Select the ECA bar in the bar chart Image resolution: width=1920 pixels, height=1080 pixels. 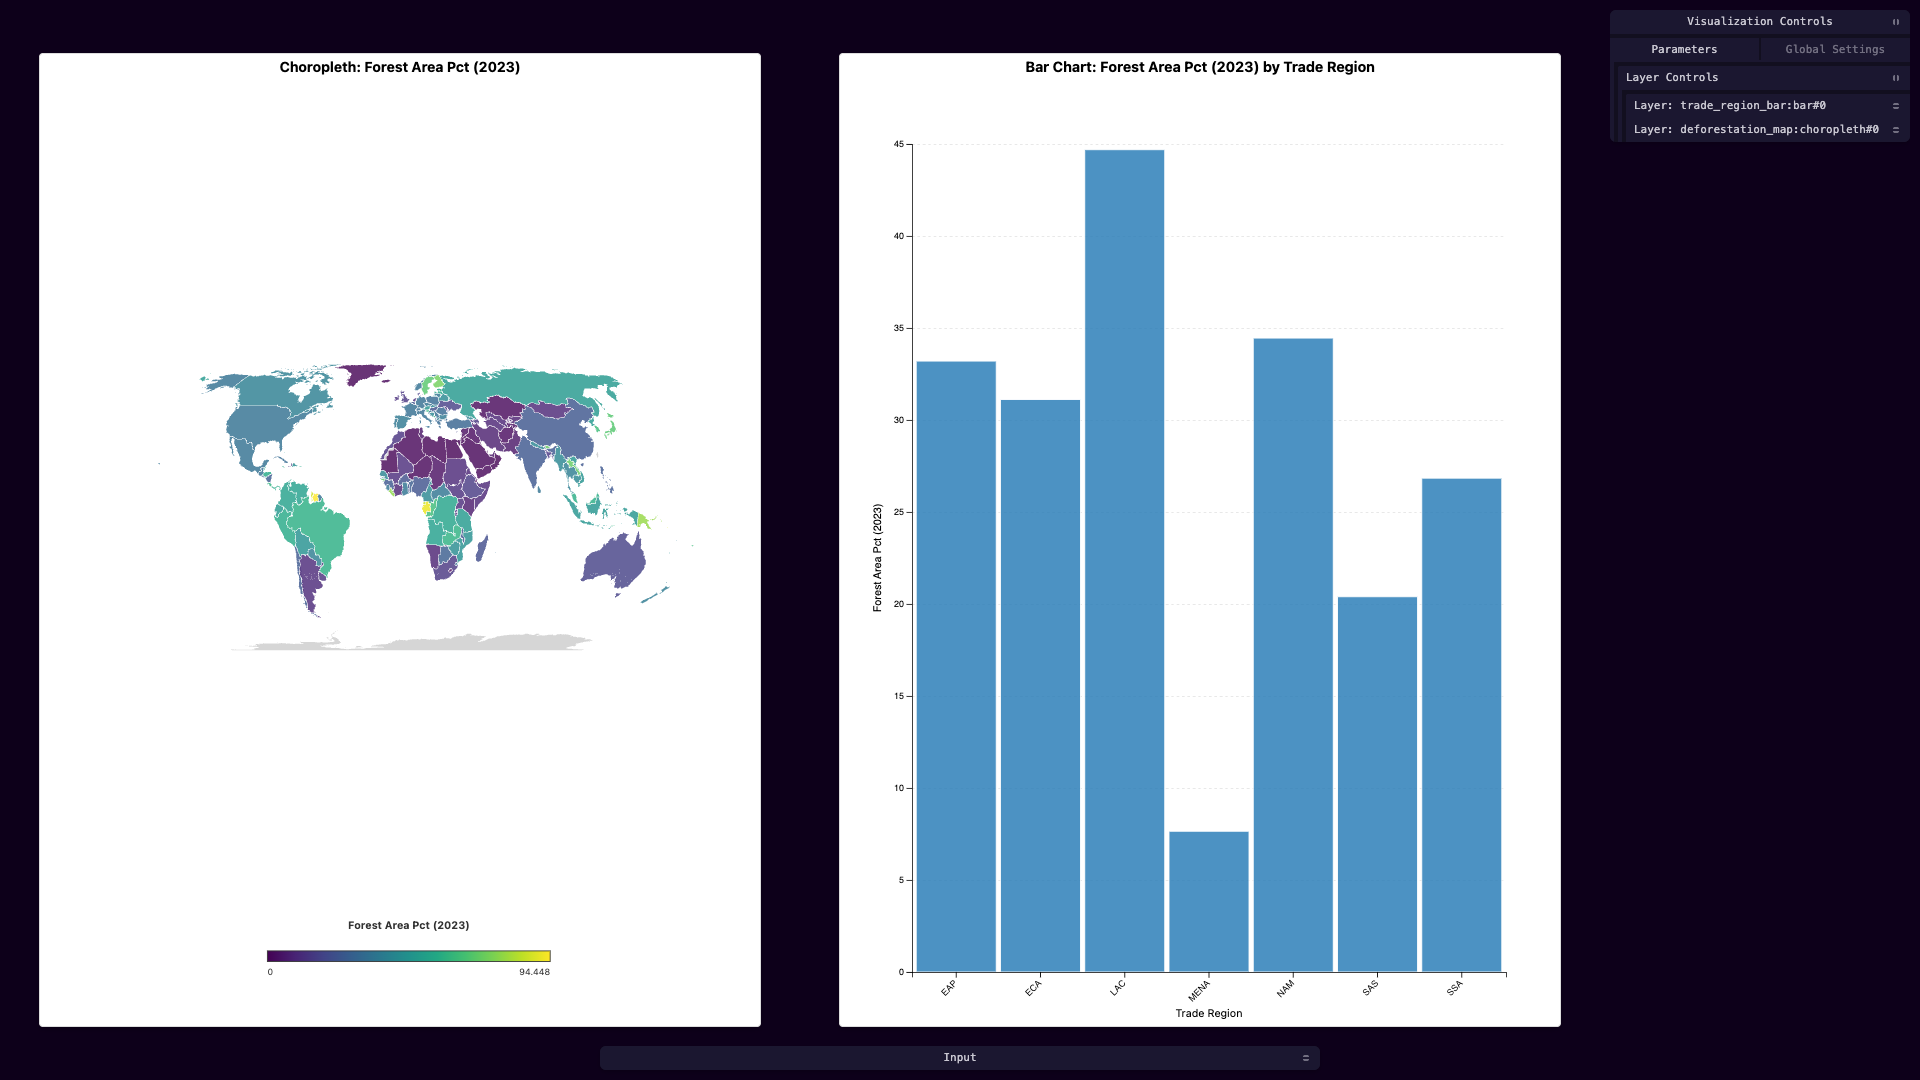point(1040,686)
